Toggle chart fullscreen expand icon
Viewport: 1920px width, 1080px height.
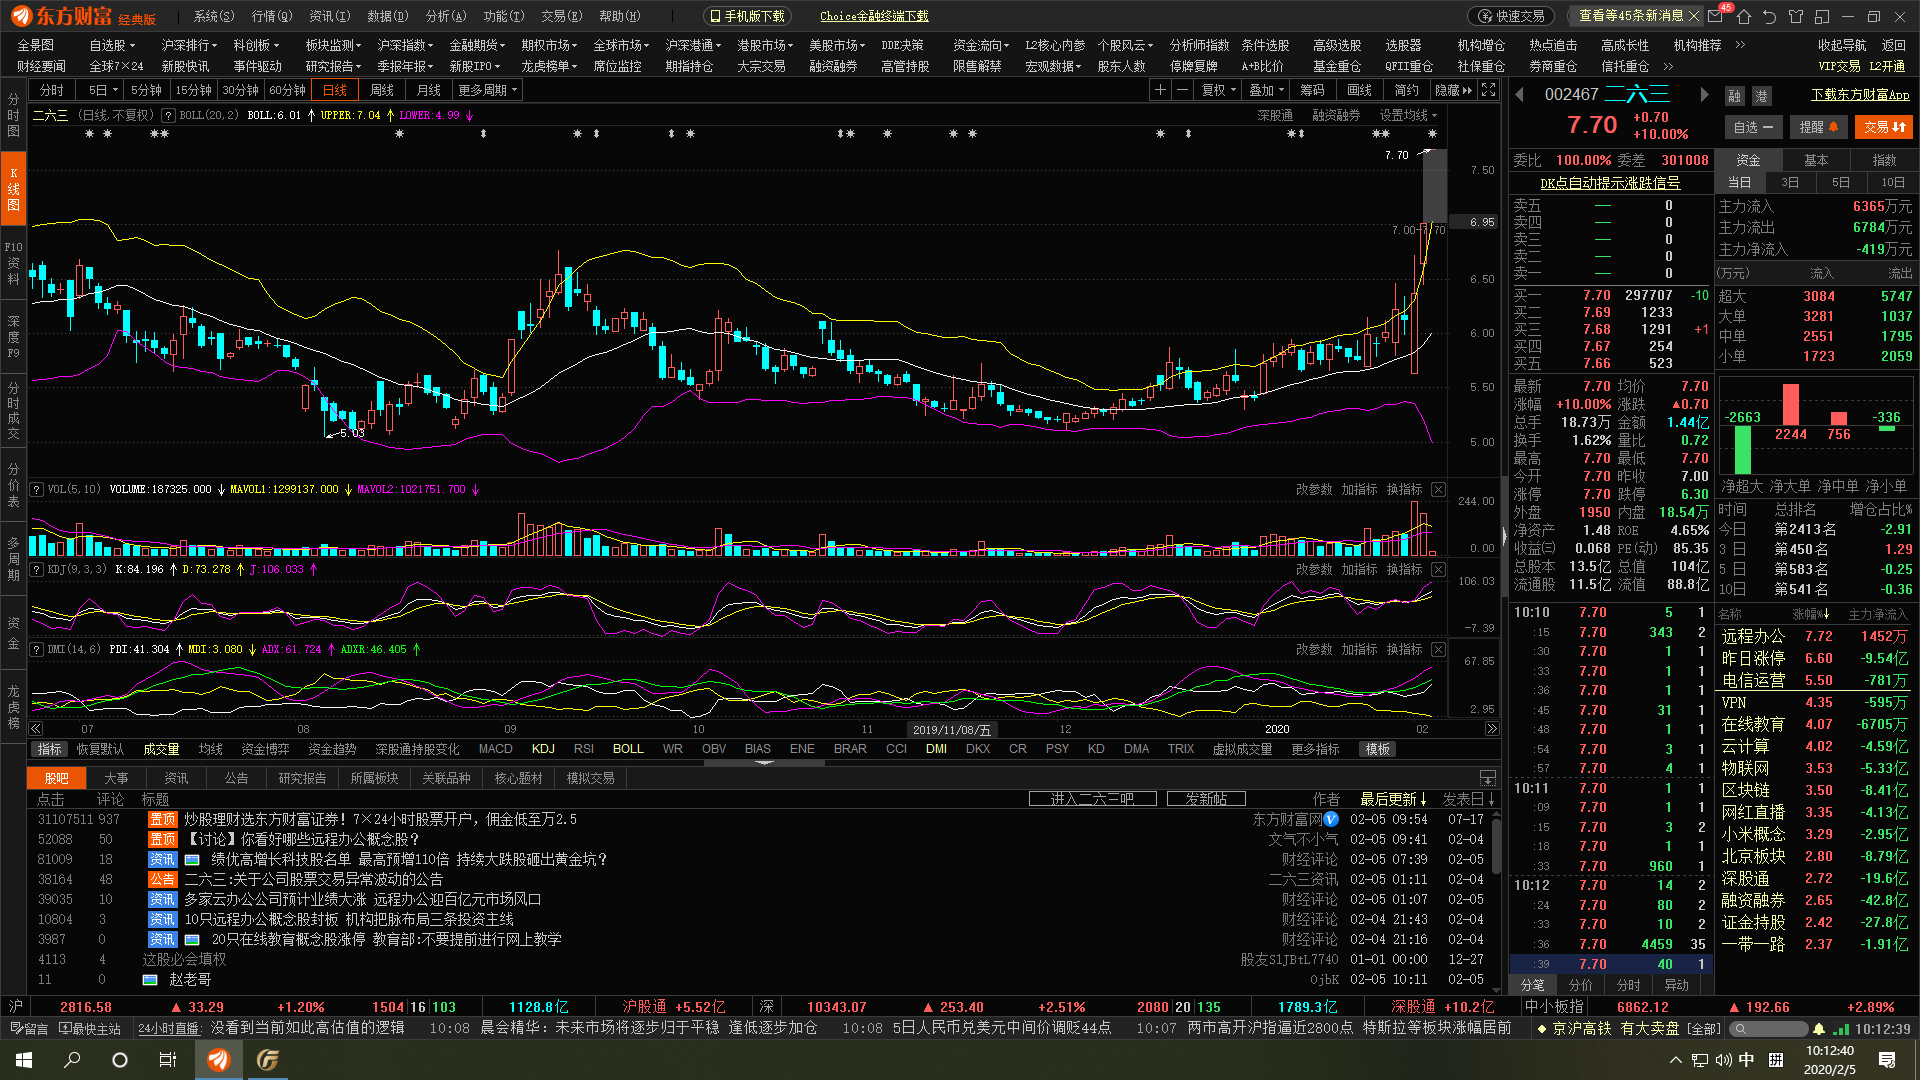coord(1488,90)
